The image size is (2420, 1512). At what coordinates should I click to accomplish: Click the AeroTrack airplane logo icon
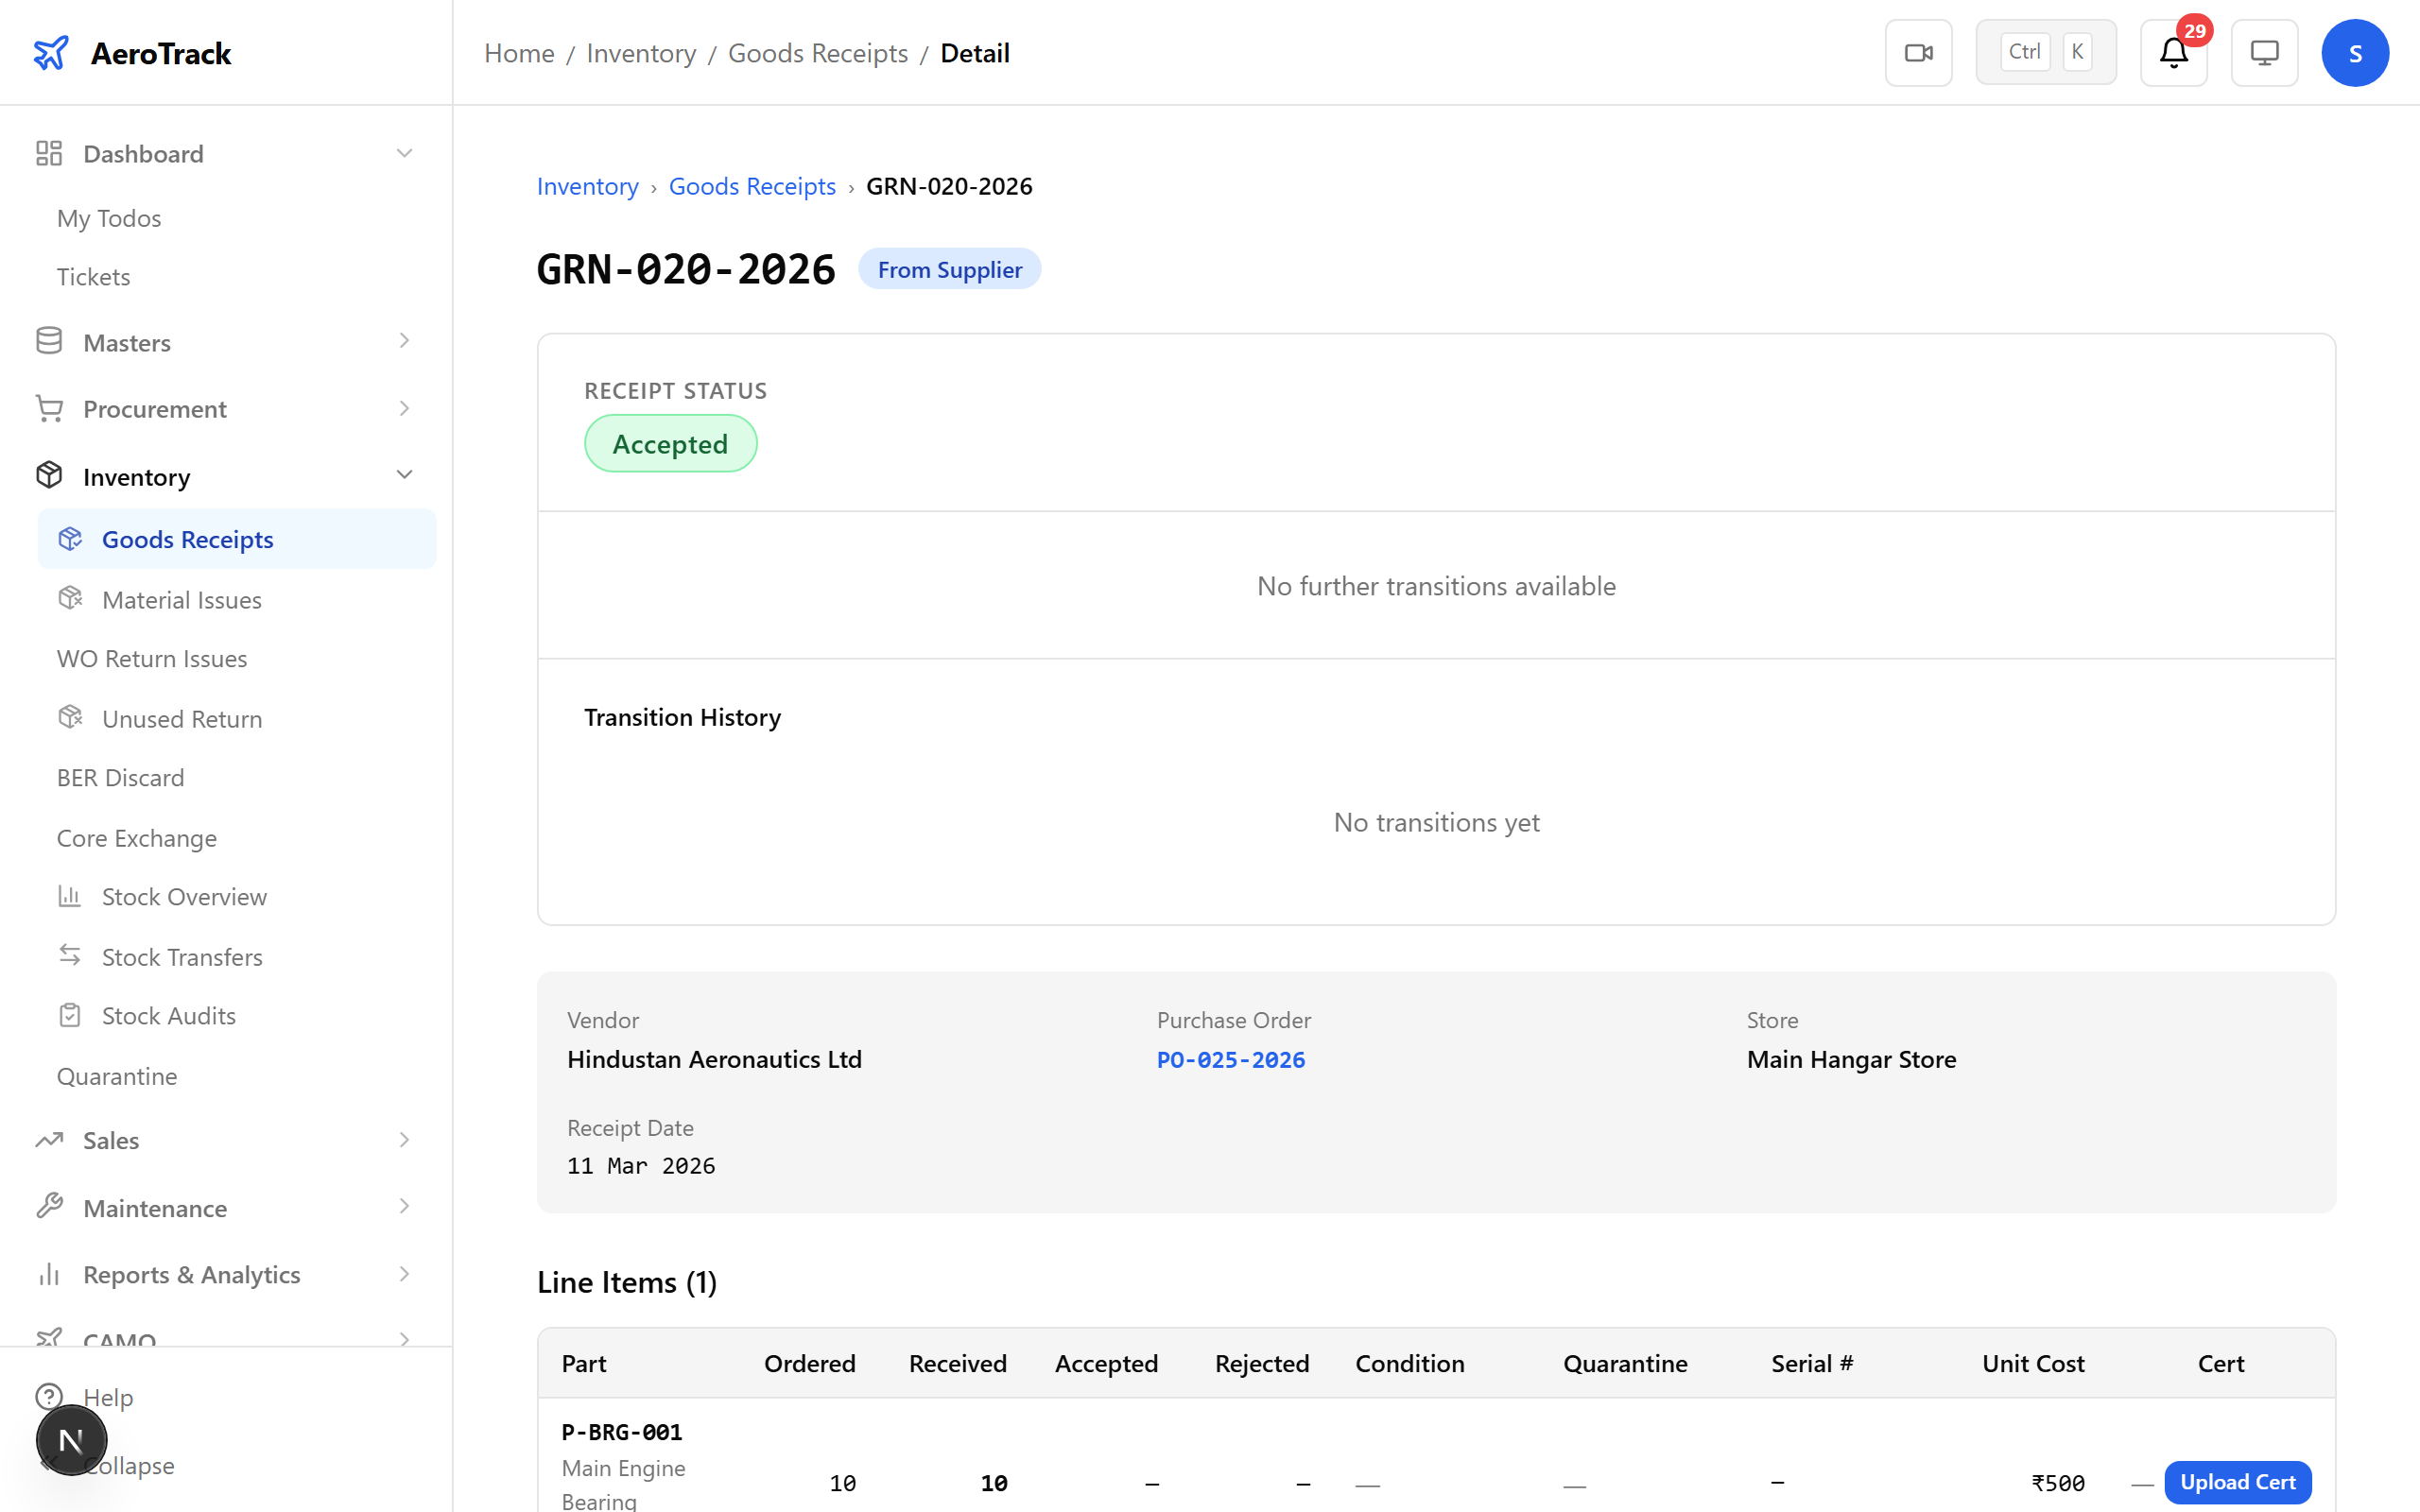[x=51, y=53]
